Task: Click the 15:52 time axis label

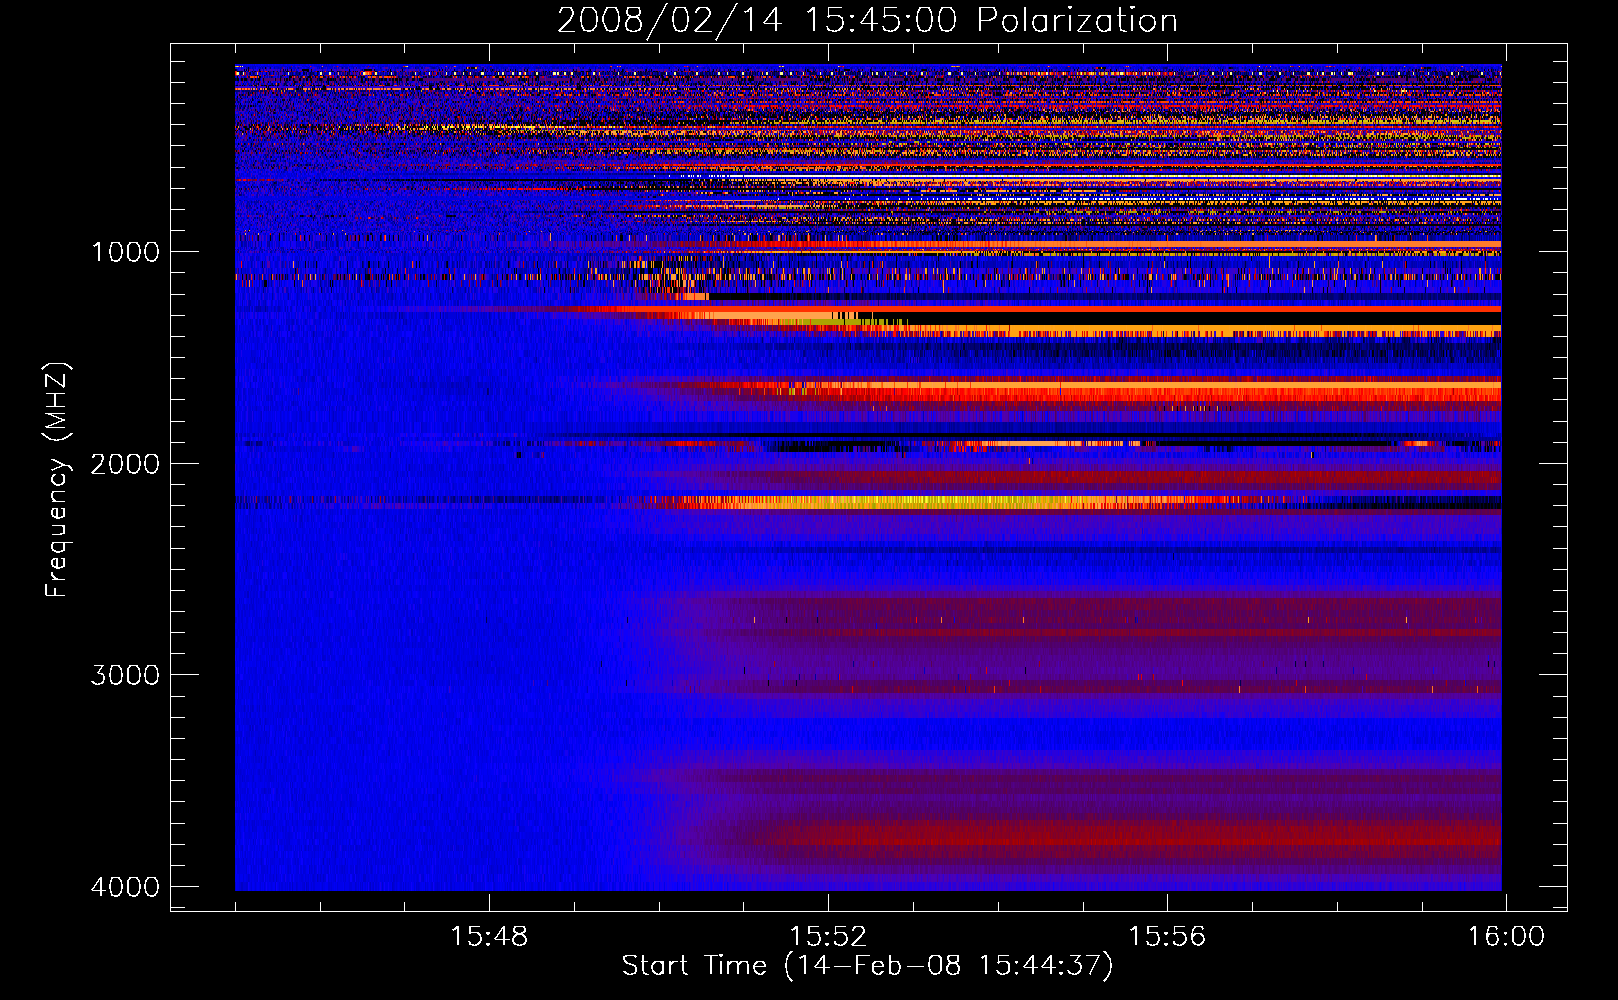Action: click(828, 937)
